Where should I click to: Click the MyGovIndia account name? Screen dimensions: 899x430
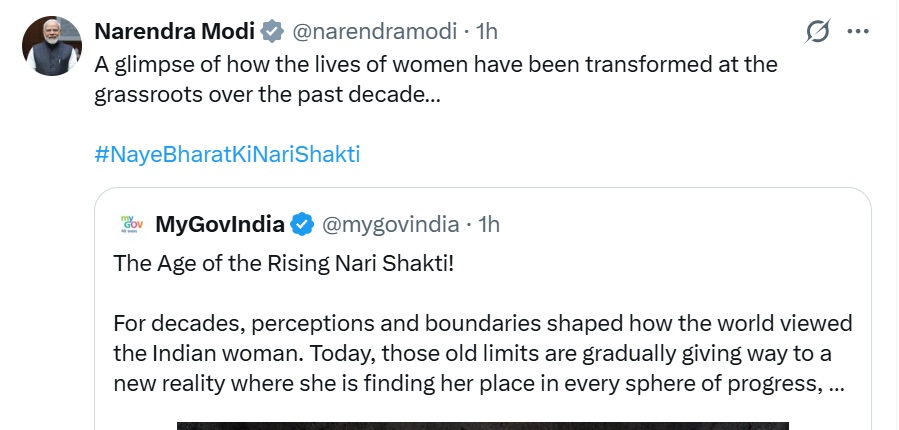(220, 223)
